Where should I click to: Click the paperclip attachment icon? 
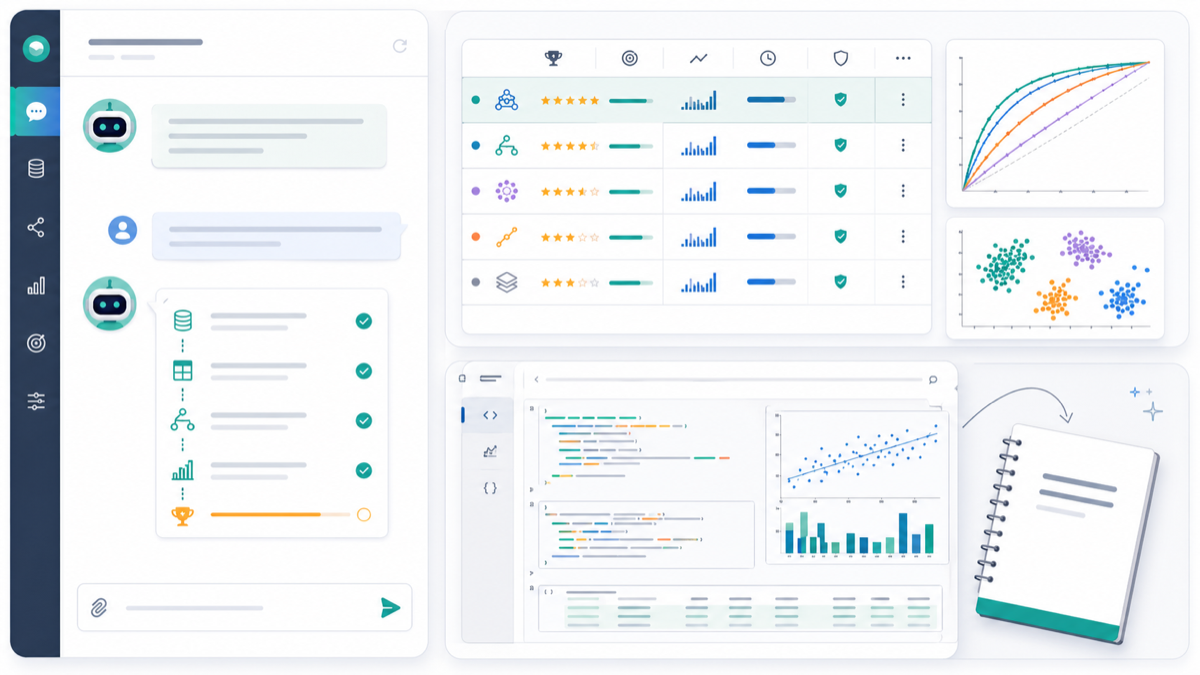pos(99,607)
